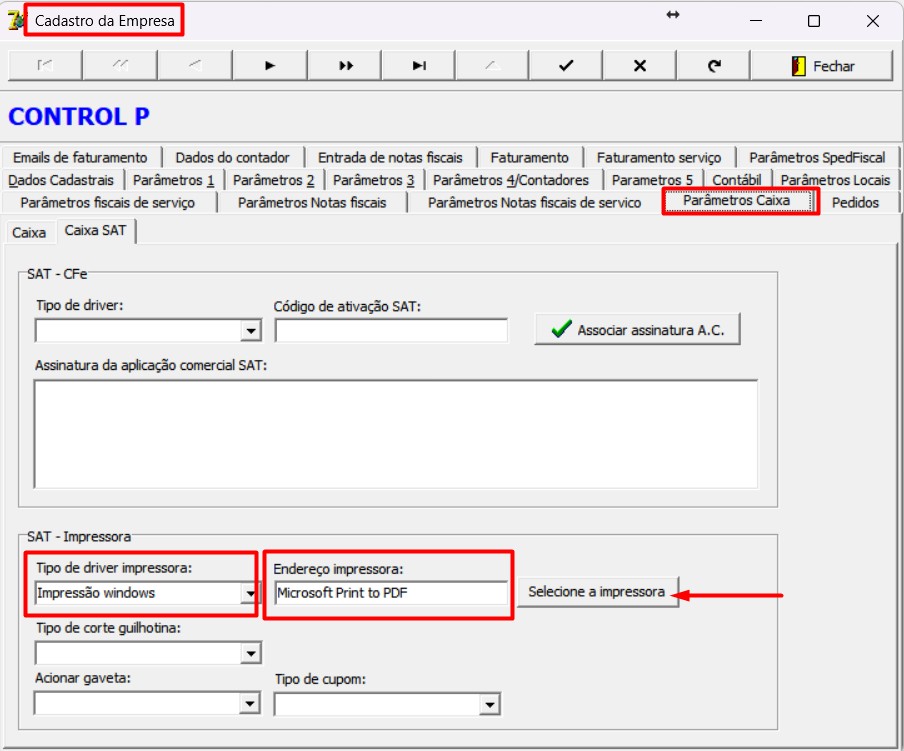Image resolution: width=904 pixels, height=751 pixels.
Task: Open Parâmetros Notas fiscais de servico tab
Action: click(x=534, y=202)
